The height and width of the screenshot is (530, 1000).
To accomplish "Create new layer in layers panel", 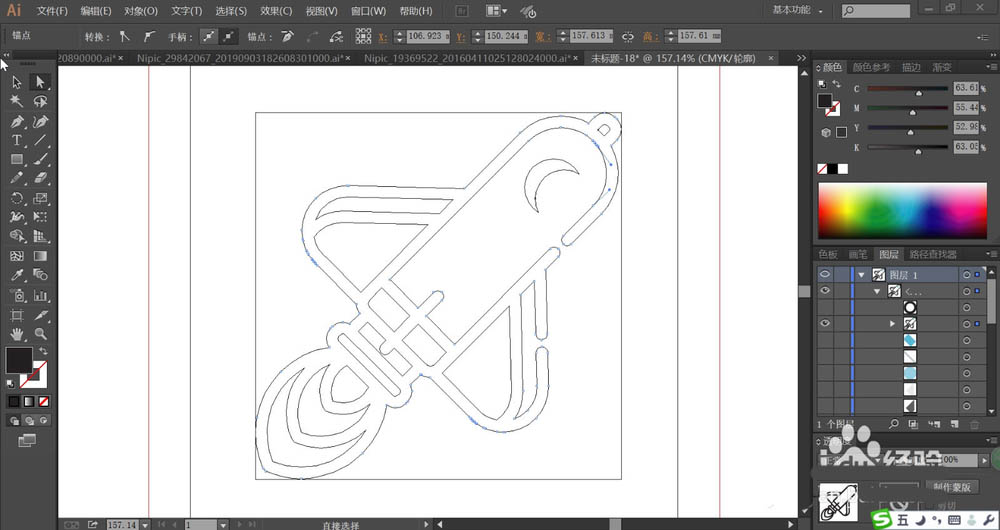I will click(953, 423).
